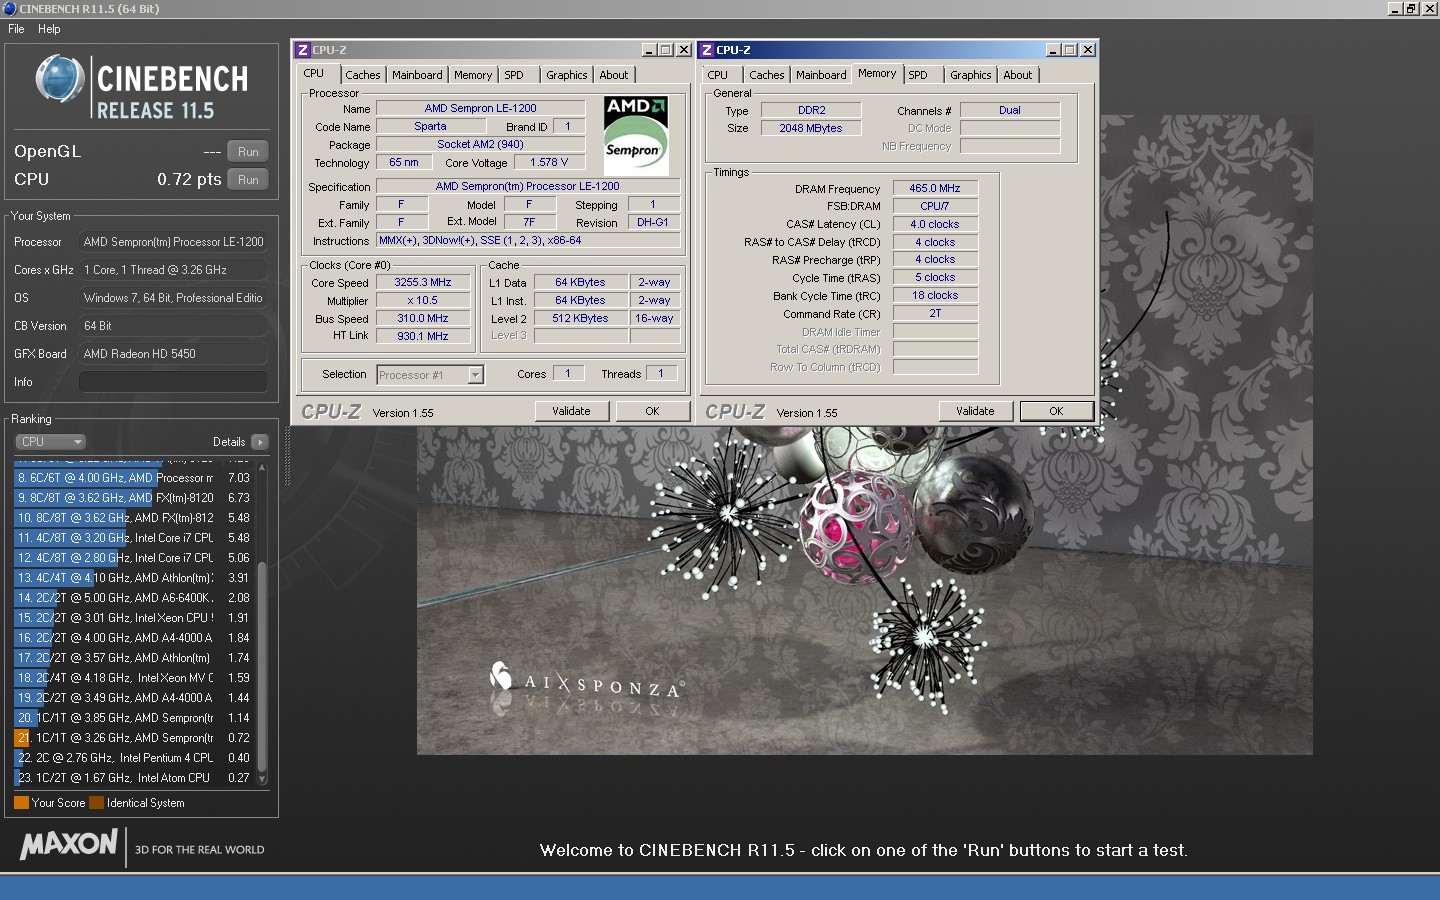Select ranking row 23 Intel Atom CPU

[134, 778]
